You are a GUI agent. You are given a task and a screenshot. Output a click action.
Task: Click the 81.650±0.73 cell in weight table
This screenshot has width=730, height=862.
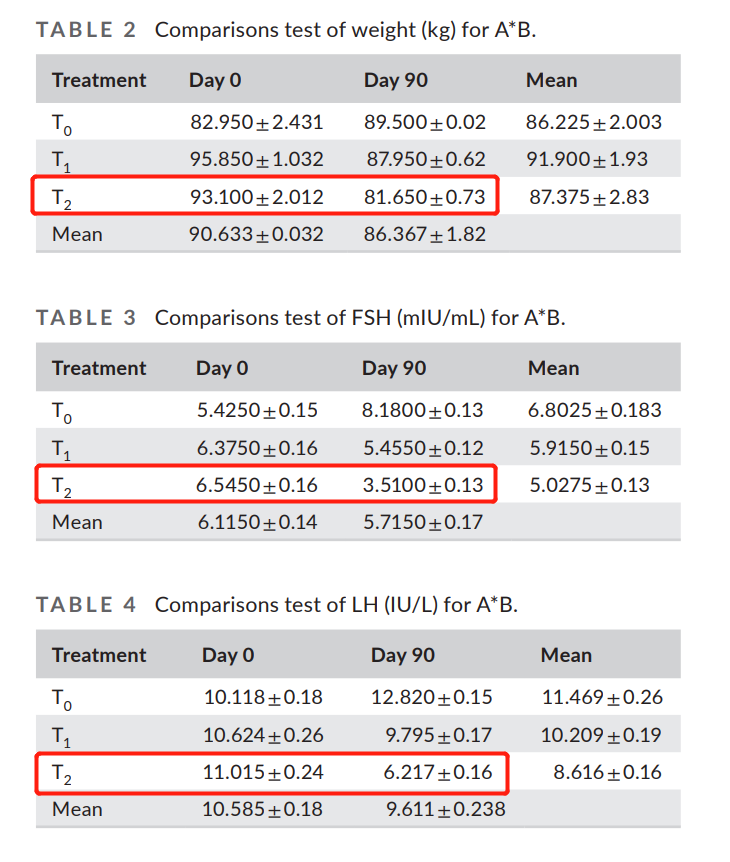pos(425,197)
